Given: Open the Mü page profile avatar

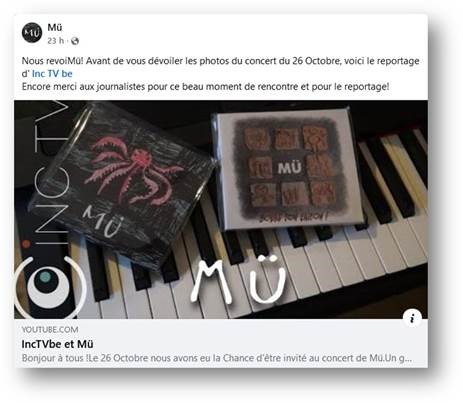Looking at the screenshot, I should pyautogui.click(x=32, y=33).
